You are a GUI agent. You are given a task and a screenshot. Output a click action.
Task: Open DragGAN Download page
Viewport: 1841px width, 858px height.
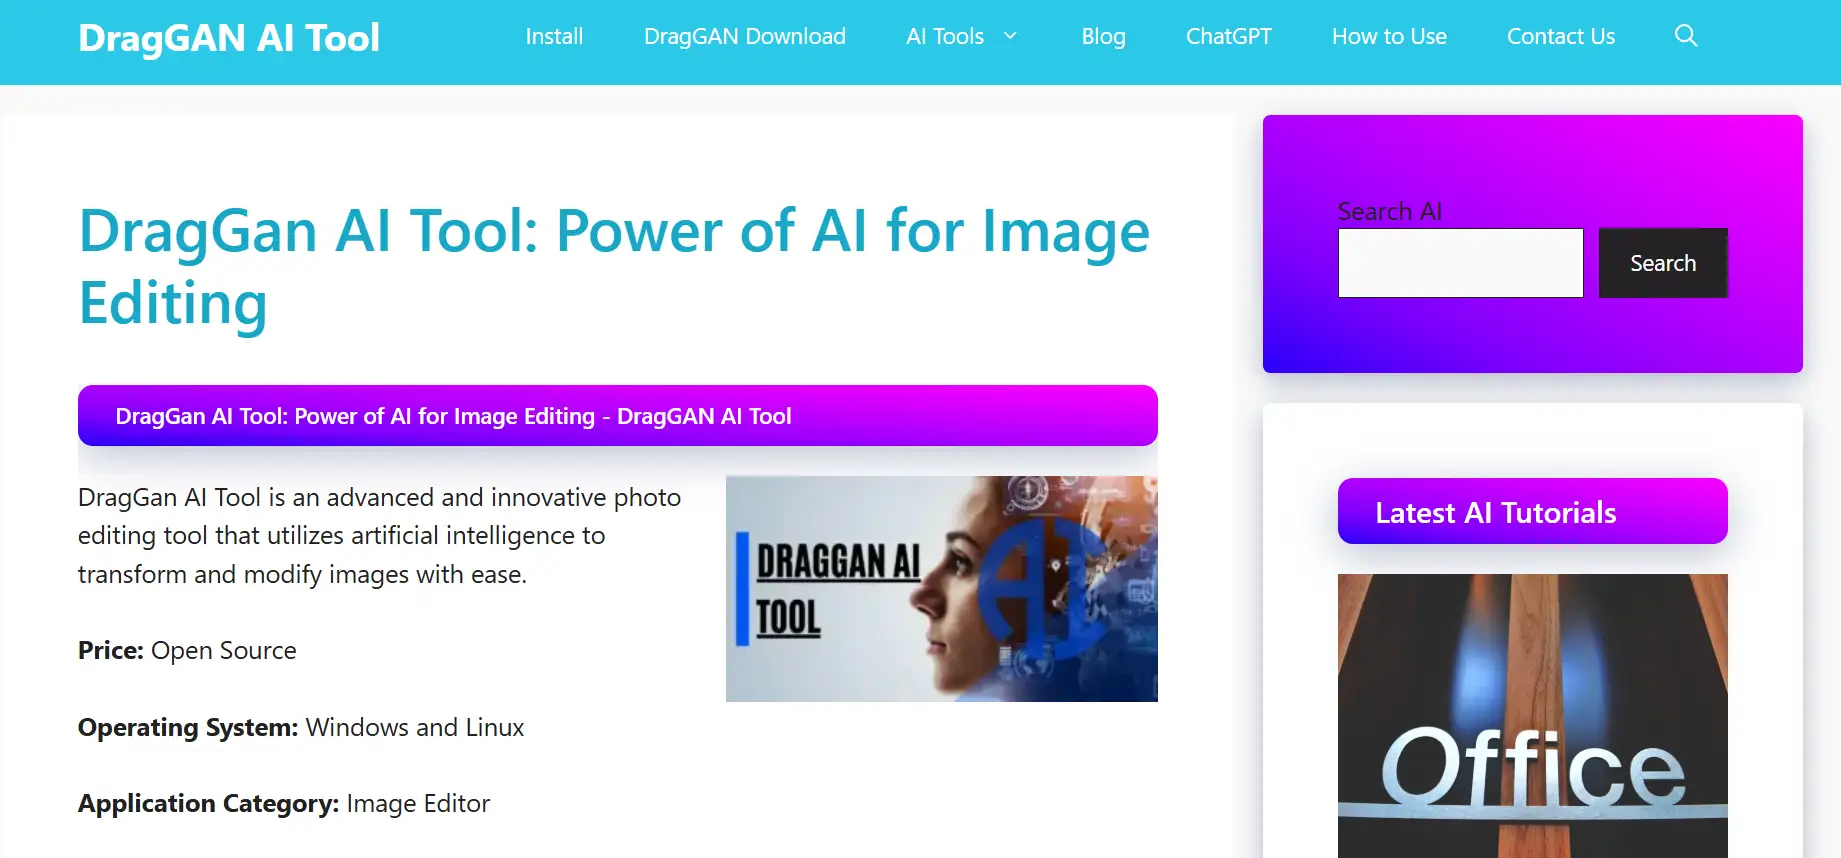coord(745,36)
